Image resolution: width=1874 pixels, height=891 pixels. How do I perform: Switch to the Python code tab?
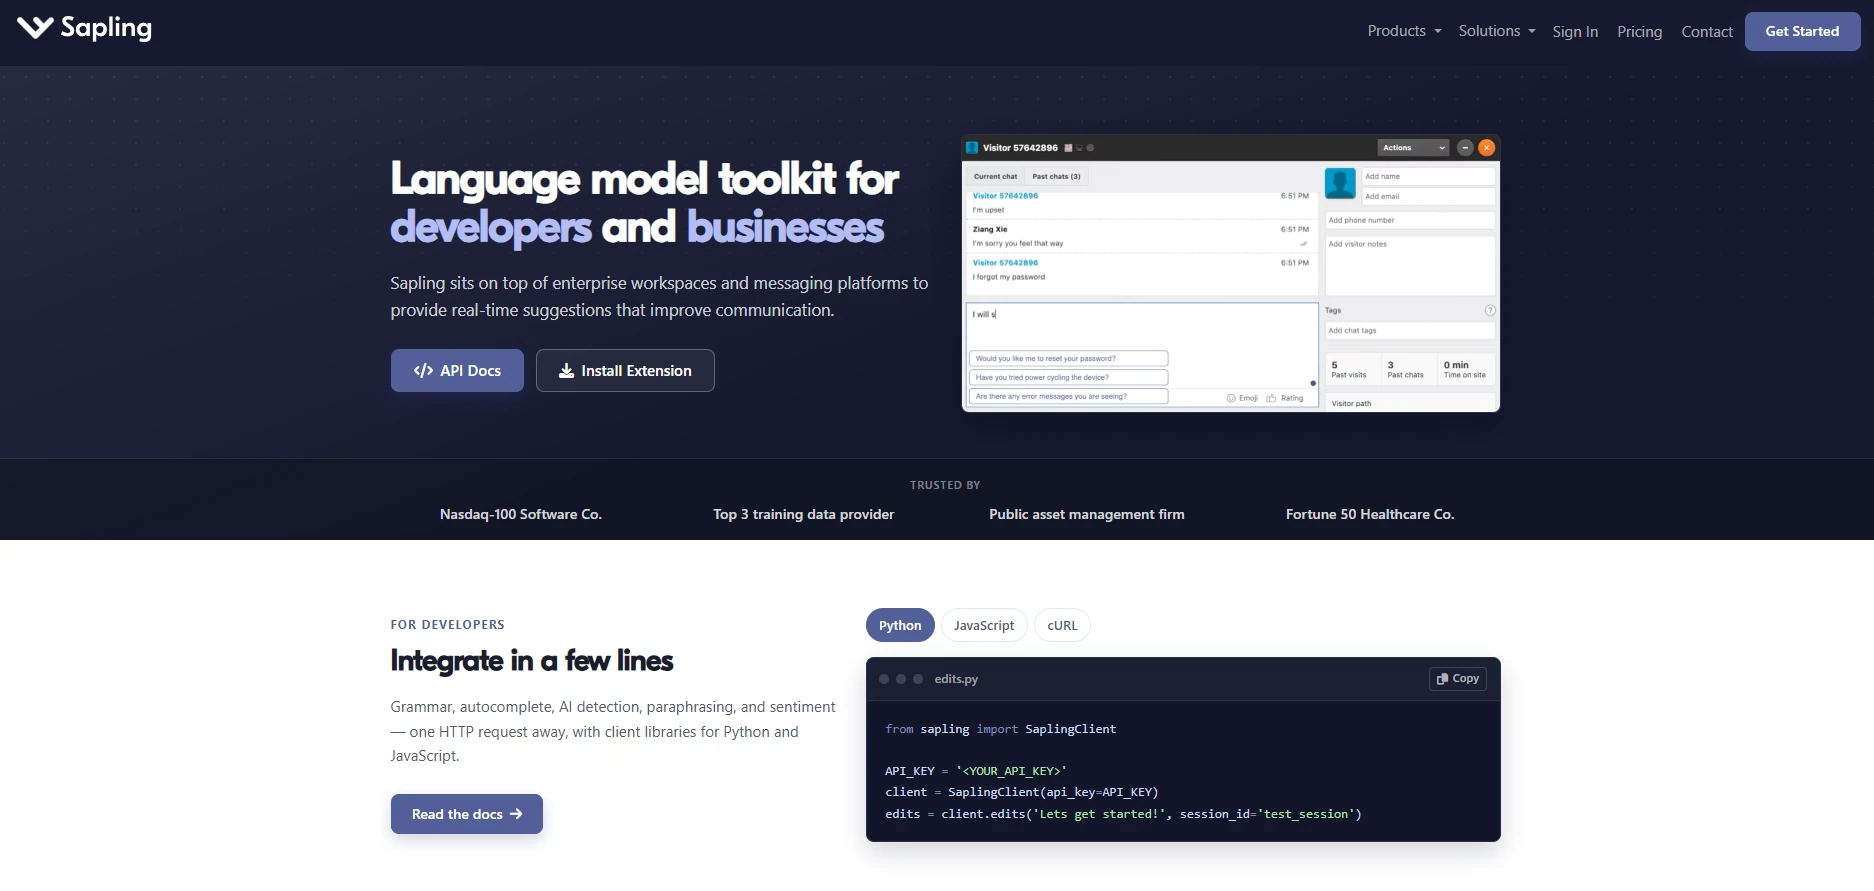point(900,625)
